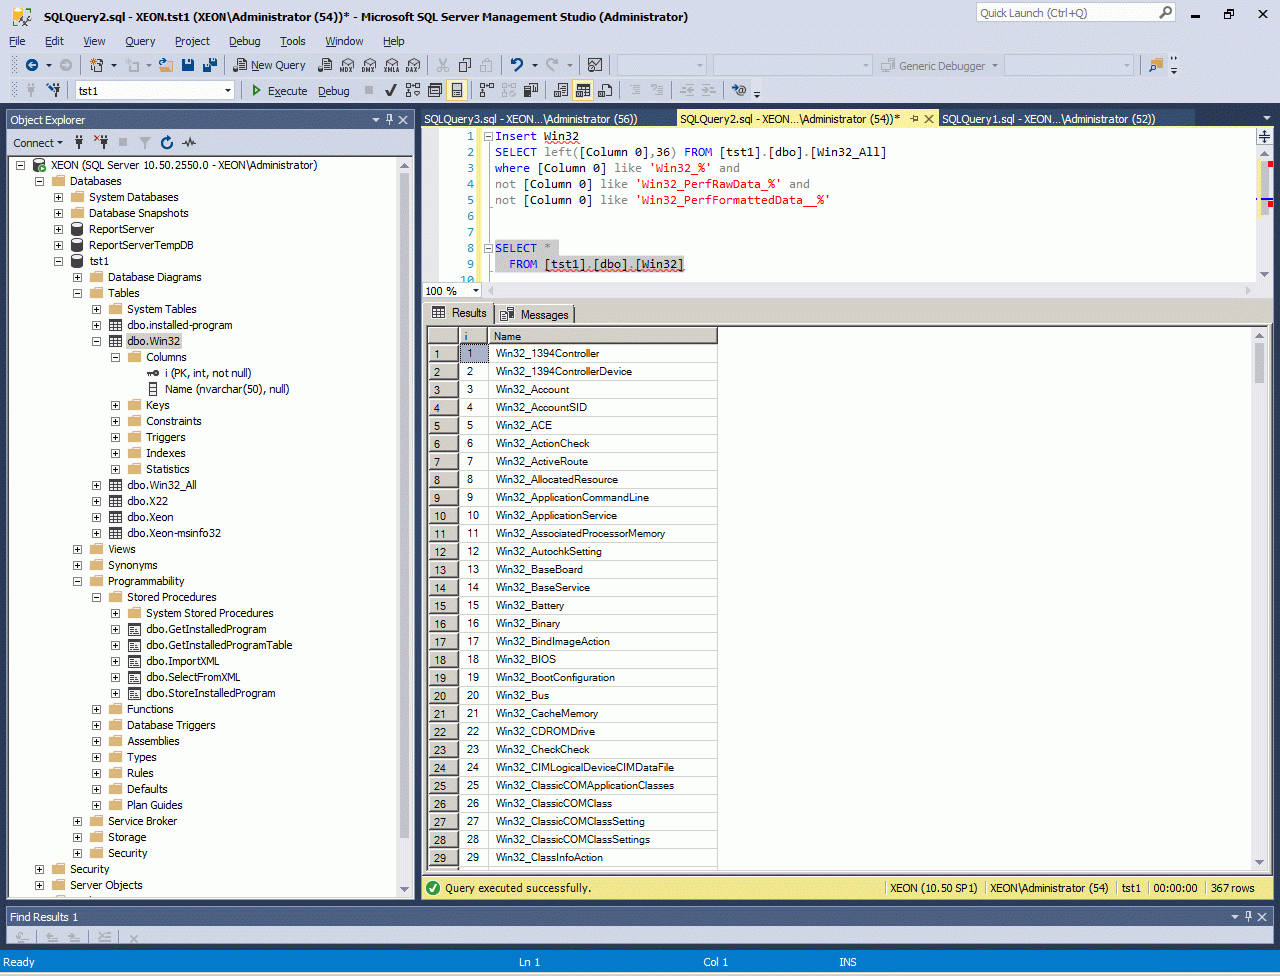Pin the Object Explorer panel
1280x976 pixels.
click(389, 120)
